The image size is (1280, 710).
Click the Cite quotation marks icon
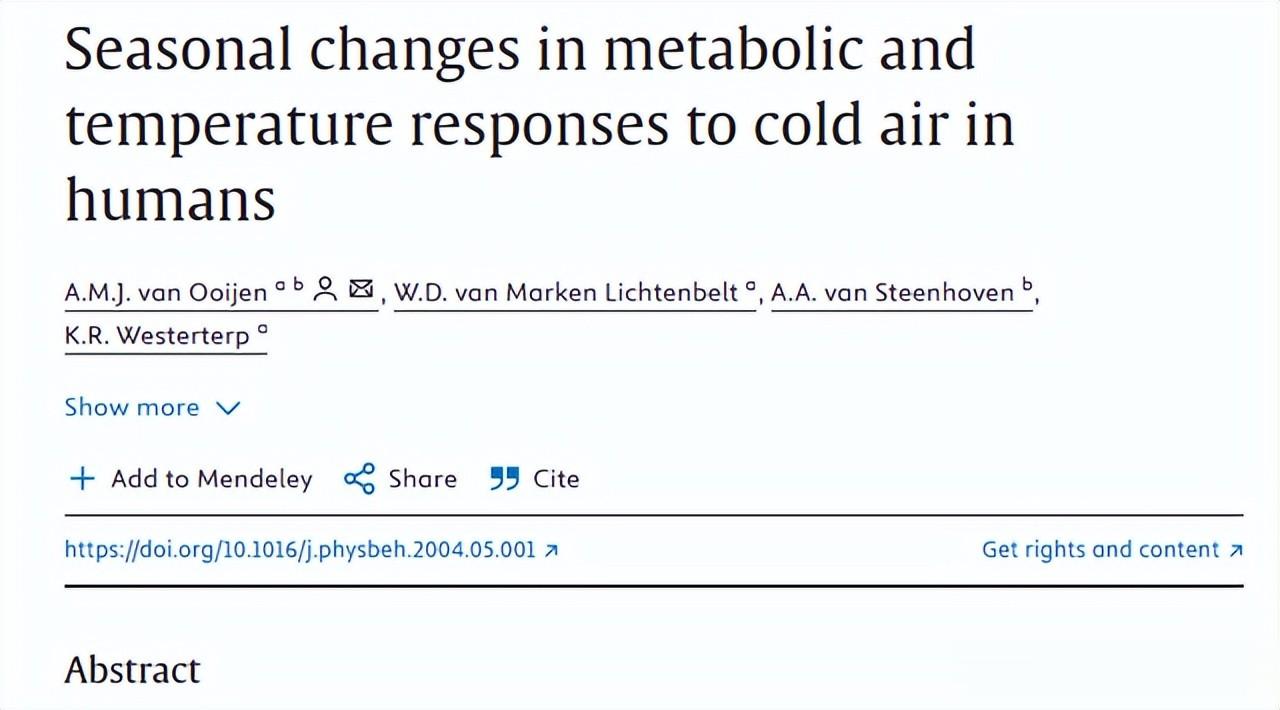tap(505, 479)
